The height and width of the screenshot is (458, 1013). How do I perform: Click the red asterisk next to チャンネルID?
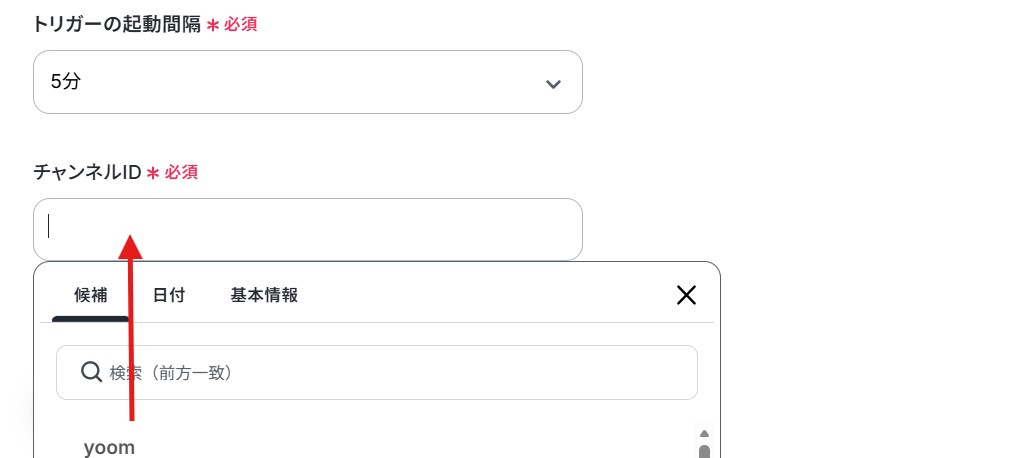click(152, 173)
